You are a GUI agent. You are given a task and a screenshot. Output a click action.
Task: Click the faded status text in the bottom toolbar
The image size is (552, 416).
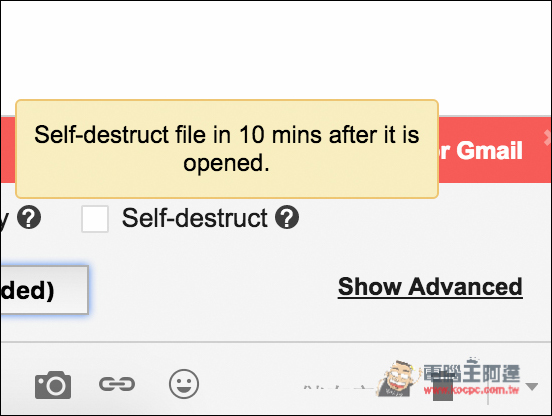pyautogui.click(x=338, y=389)
